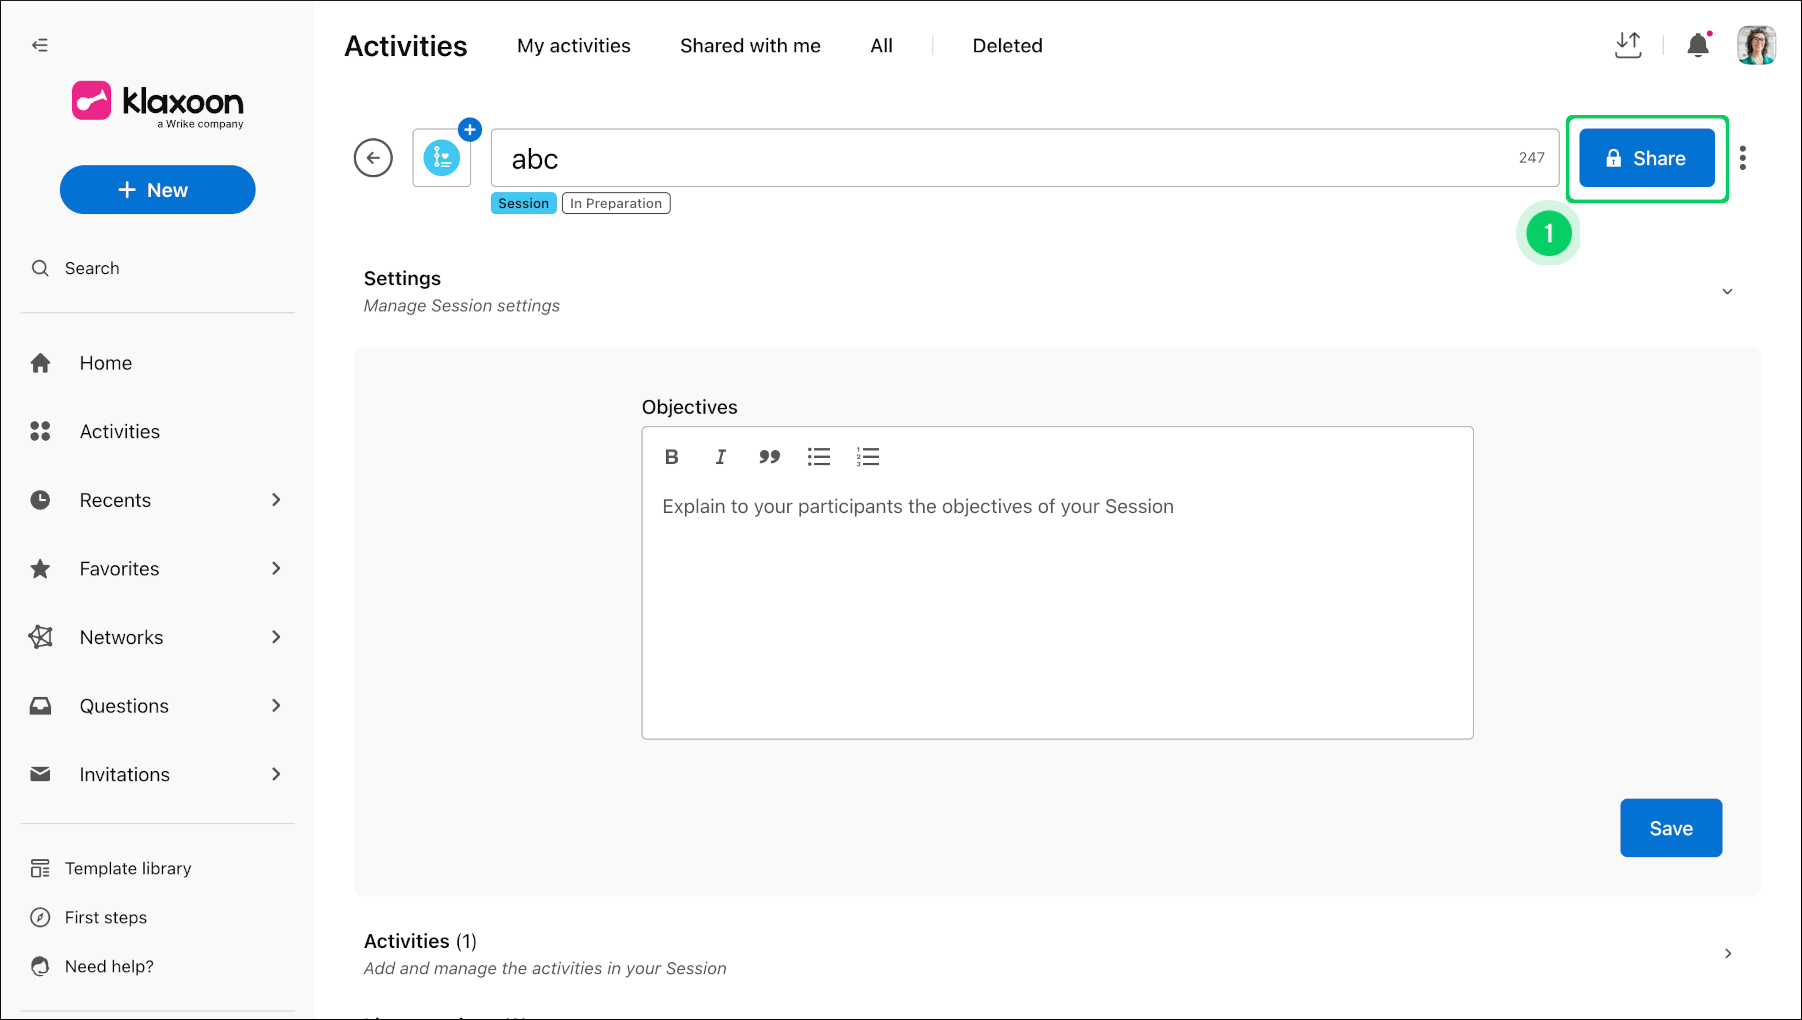Switch to My activities tab
Viewport: 1802px width, 1020px height.
click(574, 46)
